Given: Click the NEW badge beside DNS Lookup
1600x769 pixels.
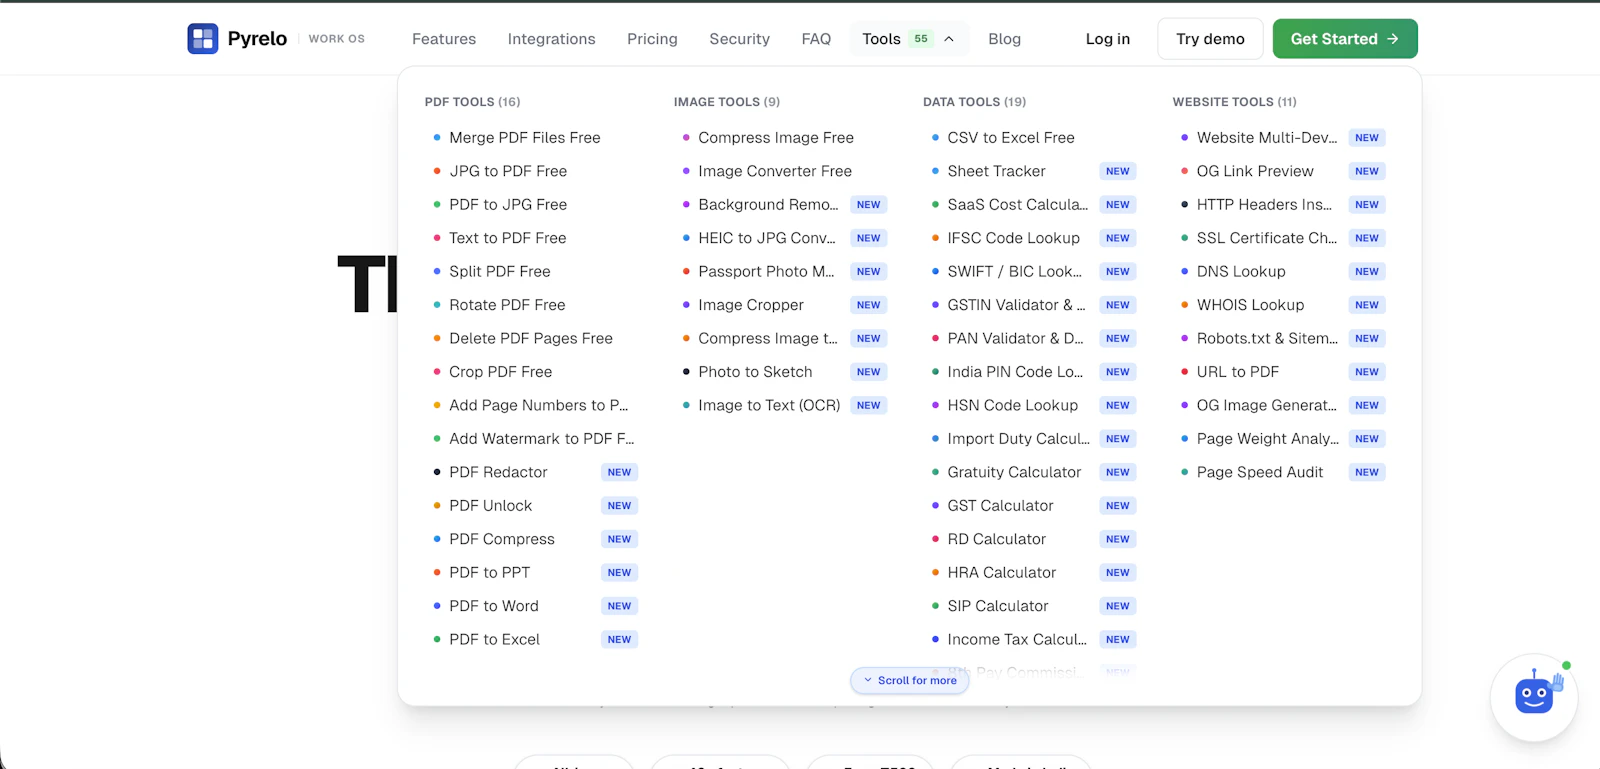Looking at the screenshot, I should coord(1366,272).
